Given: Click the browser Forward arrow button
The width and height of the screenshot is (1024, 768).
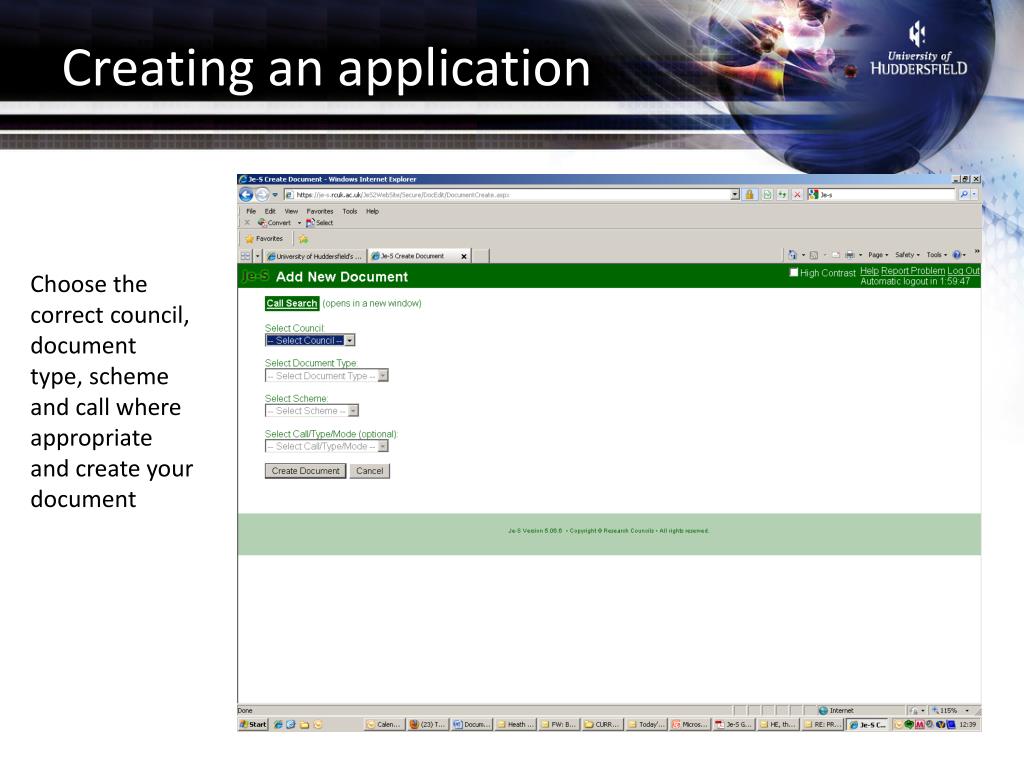Looking at the screenshot, I should pyautogui.click(x=262, y=195).
